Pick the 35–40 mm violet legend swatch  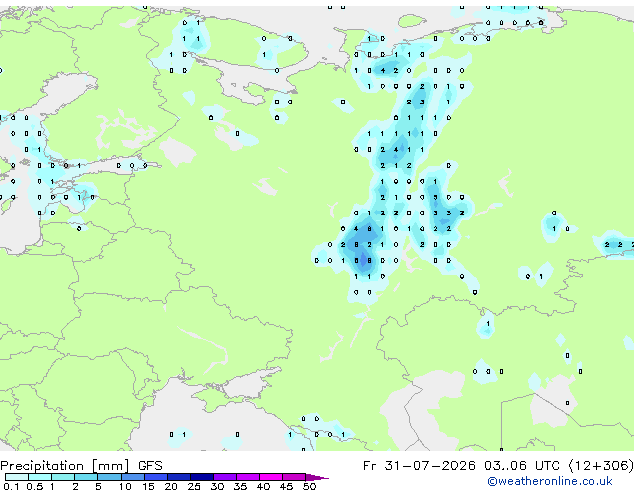[247, 477]
